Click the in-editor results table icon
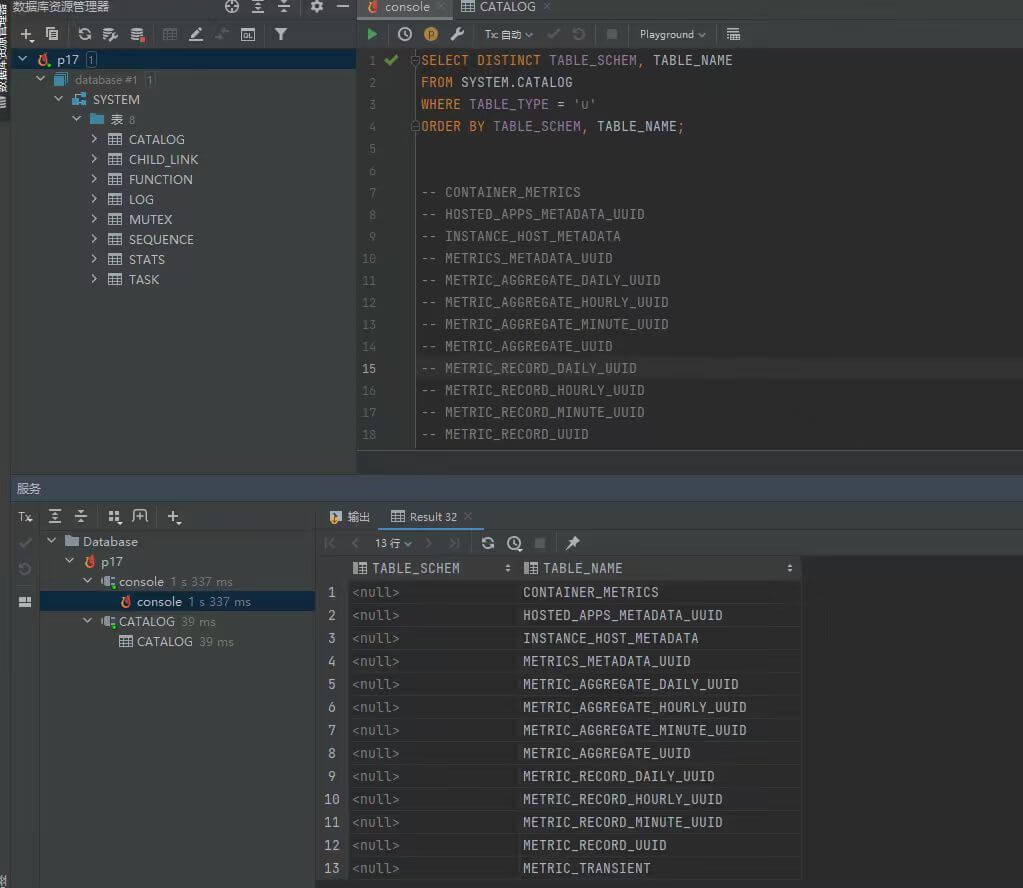The width and height of the screenshot is (1023, 888). (x=733, y=34)
